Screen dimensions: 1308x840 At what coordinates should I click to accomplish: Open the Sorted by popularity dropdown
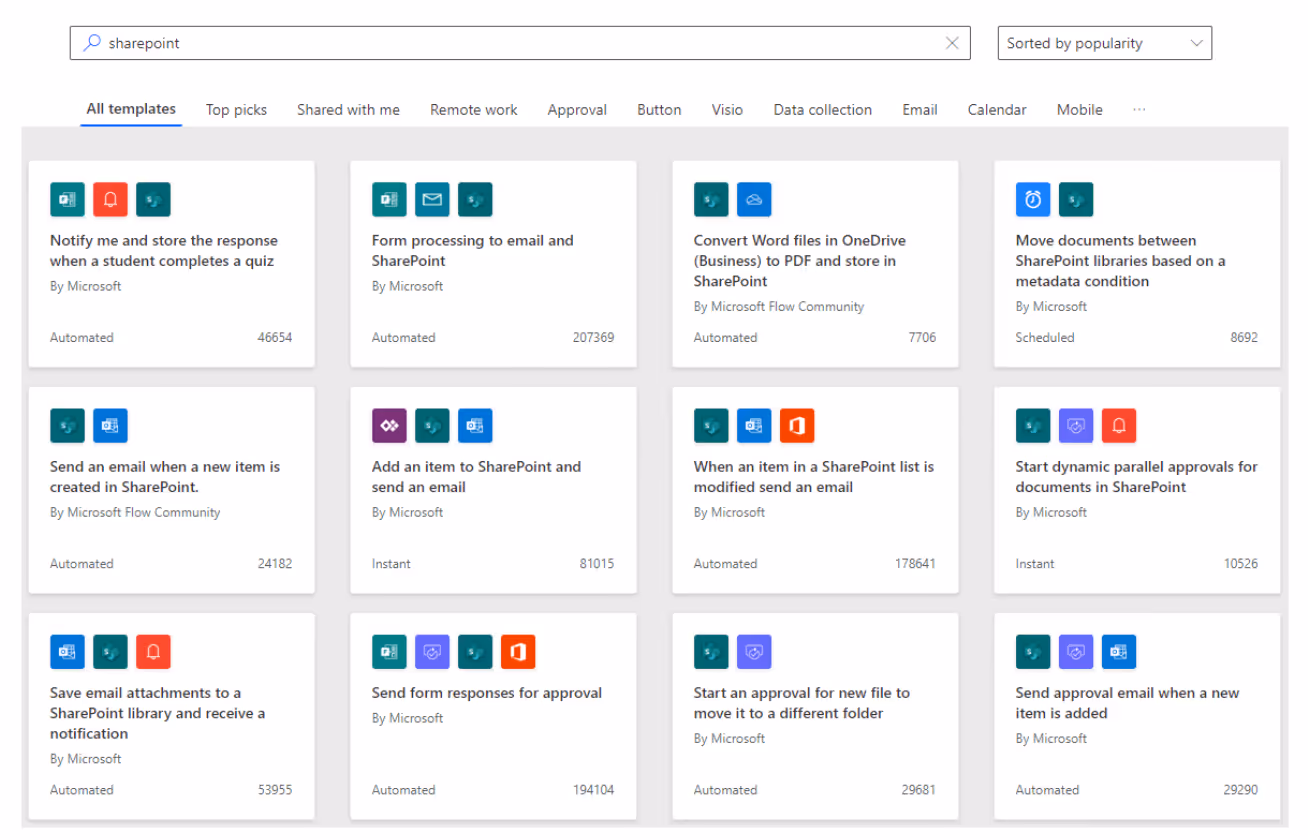(x=1105, y=43)
